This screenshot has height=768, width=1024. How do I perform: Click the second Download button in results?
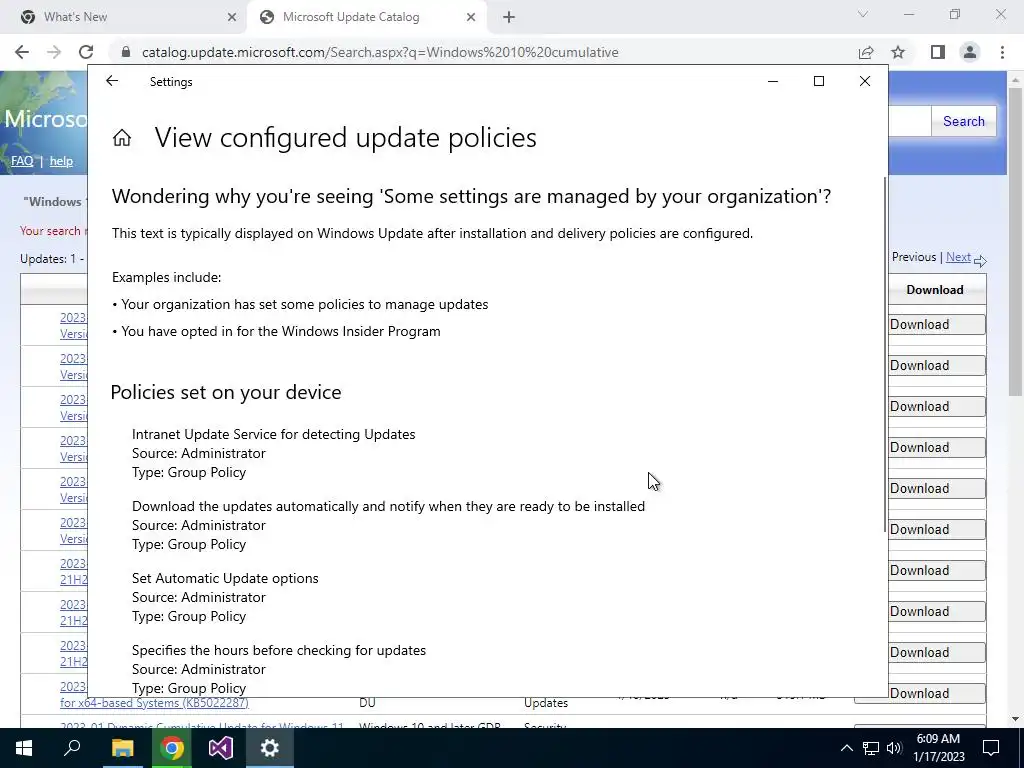[x=936, y=366]
